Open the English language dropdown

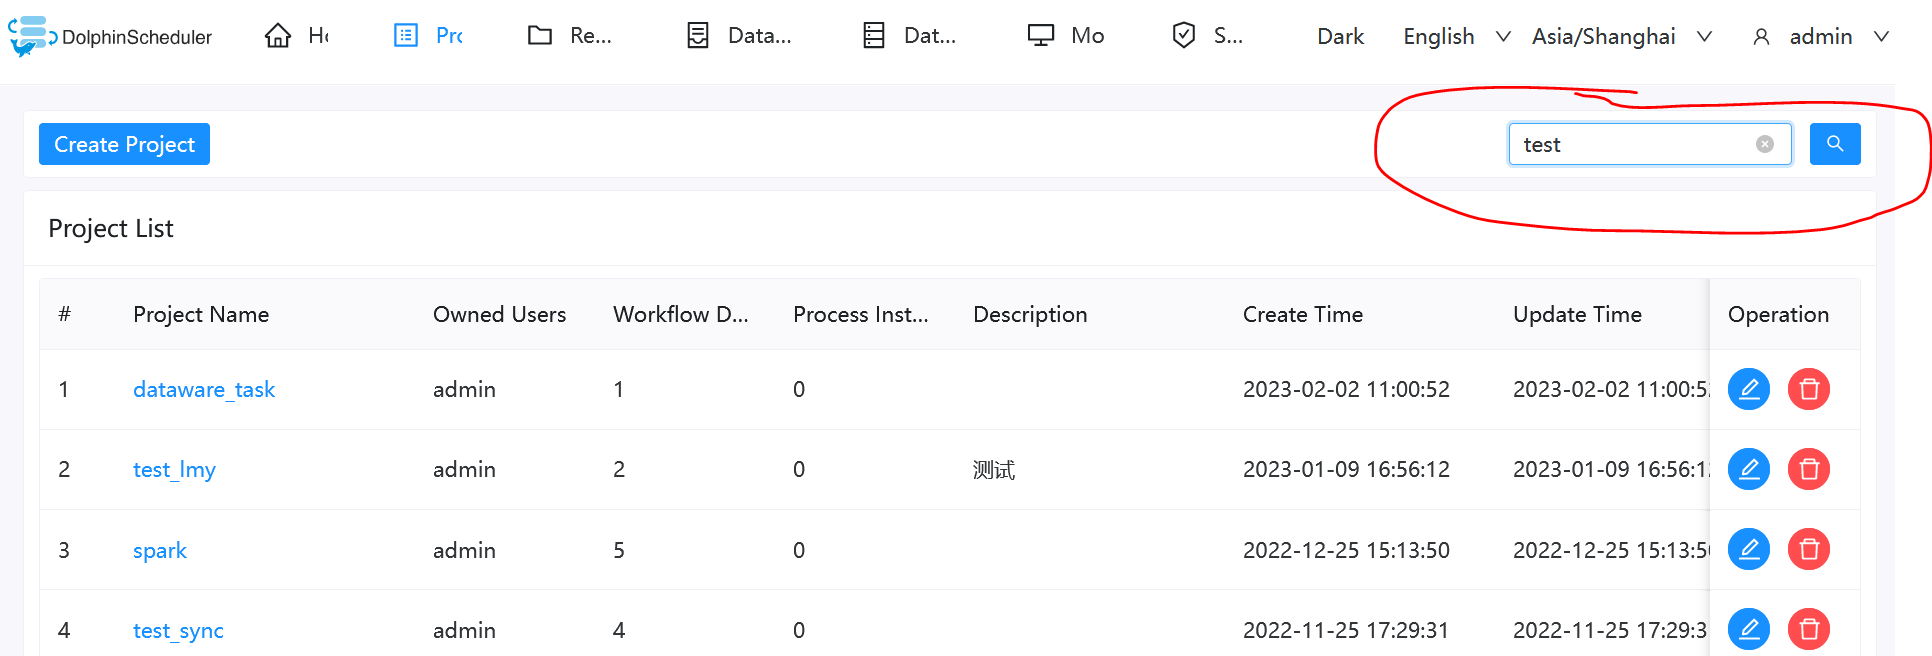coord(1456,36)
